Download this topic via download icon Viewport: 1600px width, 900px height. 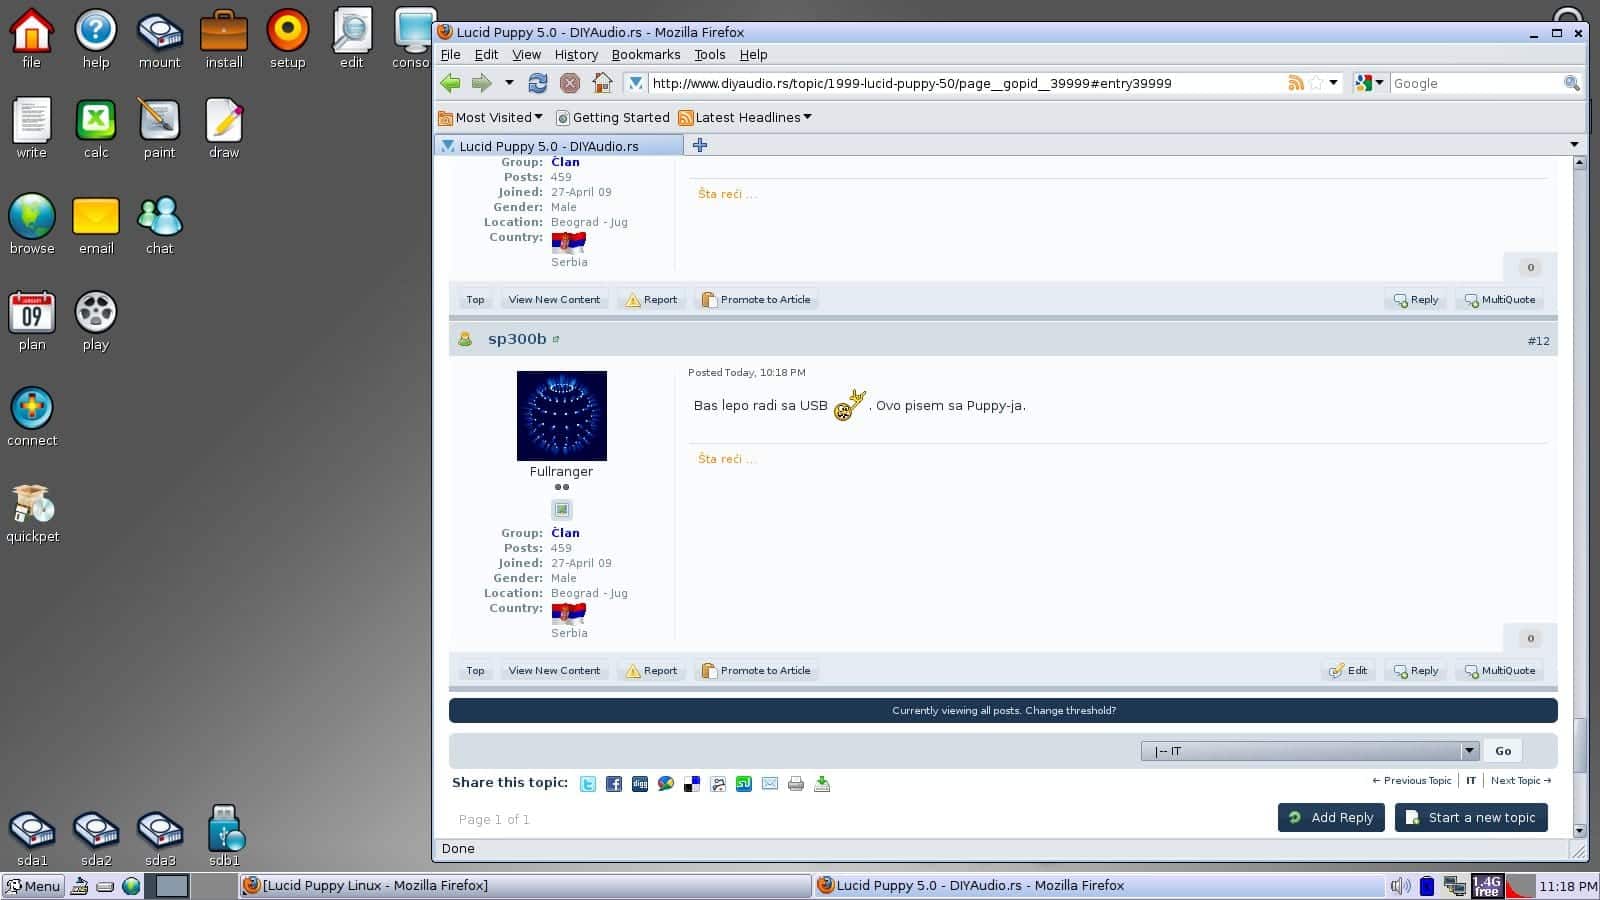click(x=822, y=784)
